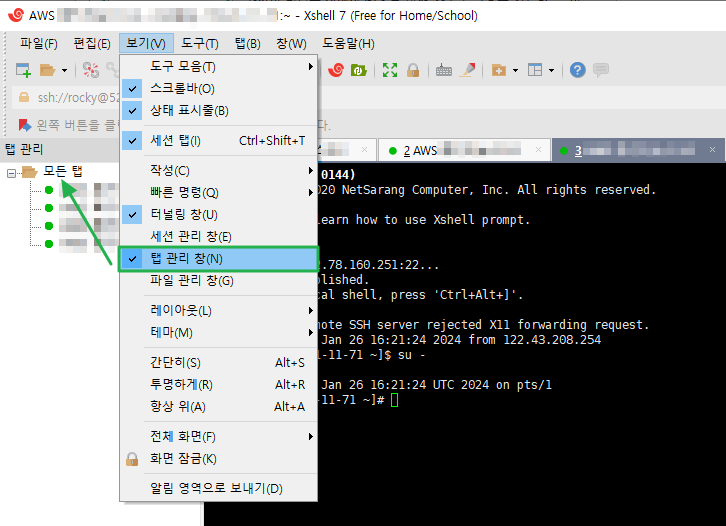Toggle 세션 탭(I) checked item
The image size is (726, 526).
coord(219,140)
